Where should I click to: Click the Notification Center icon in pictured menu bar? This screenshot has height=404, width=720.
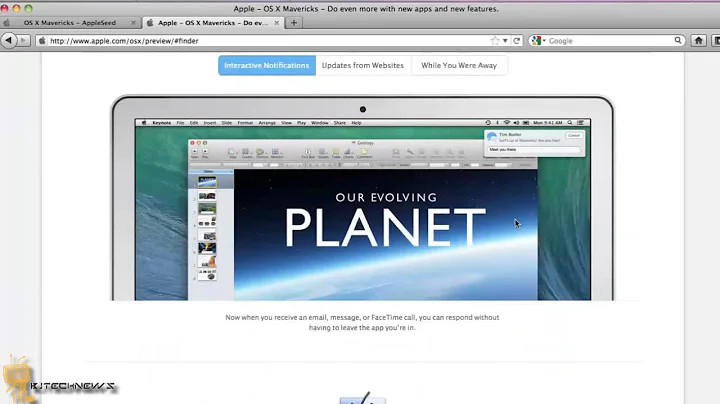click(x=580, y=123)
